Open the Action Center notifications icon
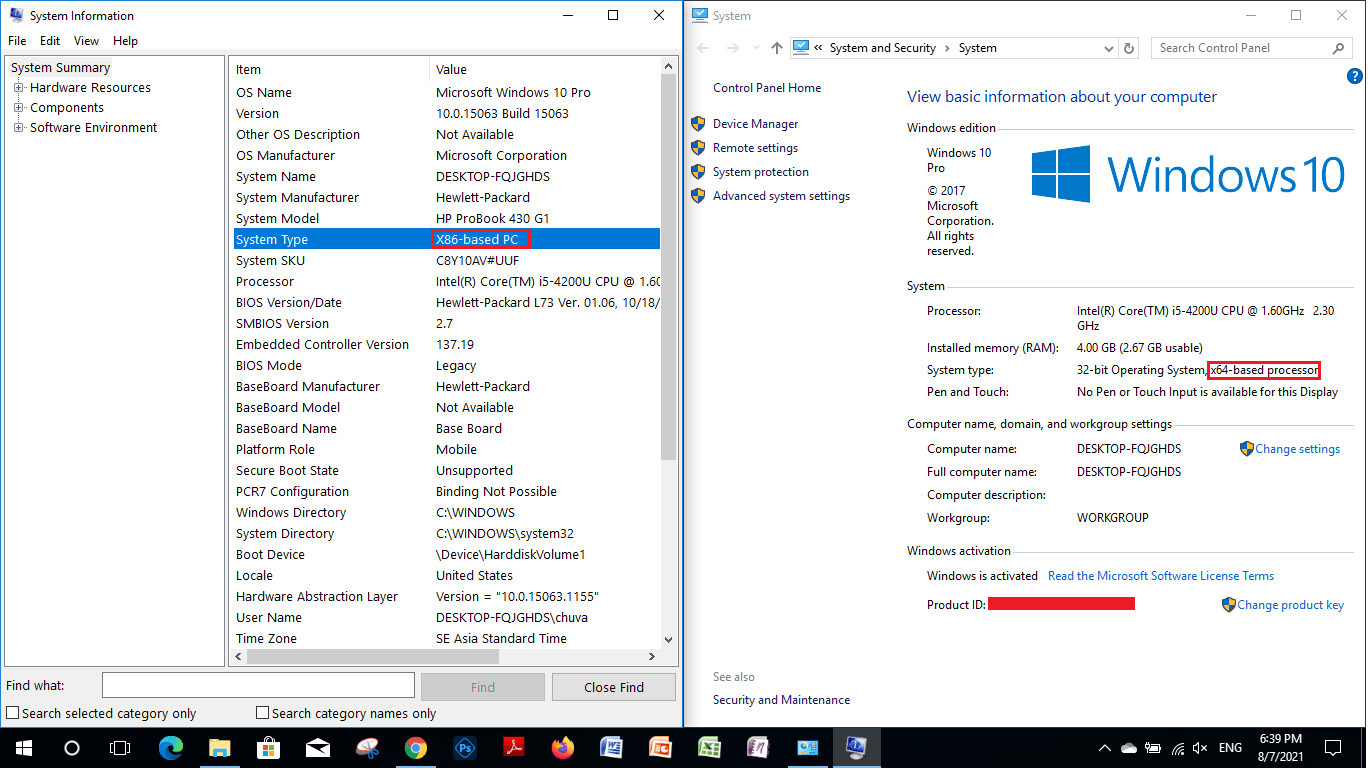 tap(1333, 747)
